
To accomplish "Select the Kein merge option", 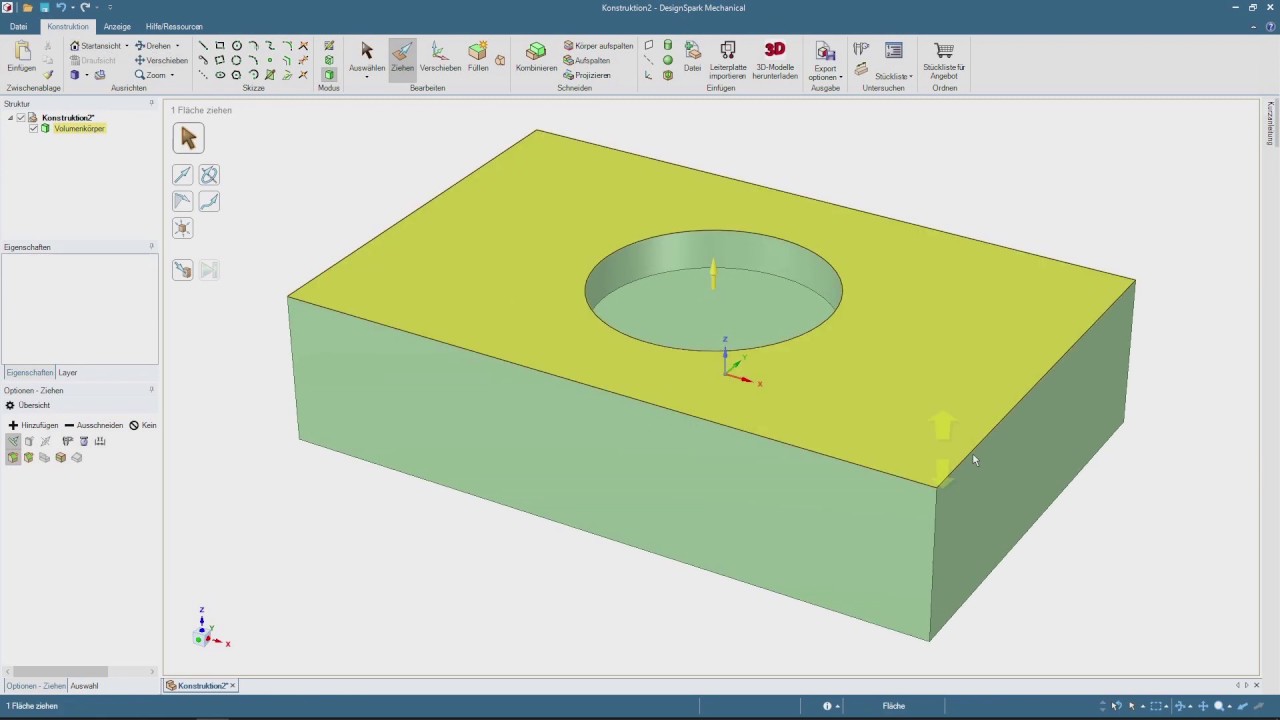I will (x=142, y=425).
